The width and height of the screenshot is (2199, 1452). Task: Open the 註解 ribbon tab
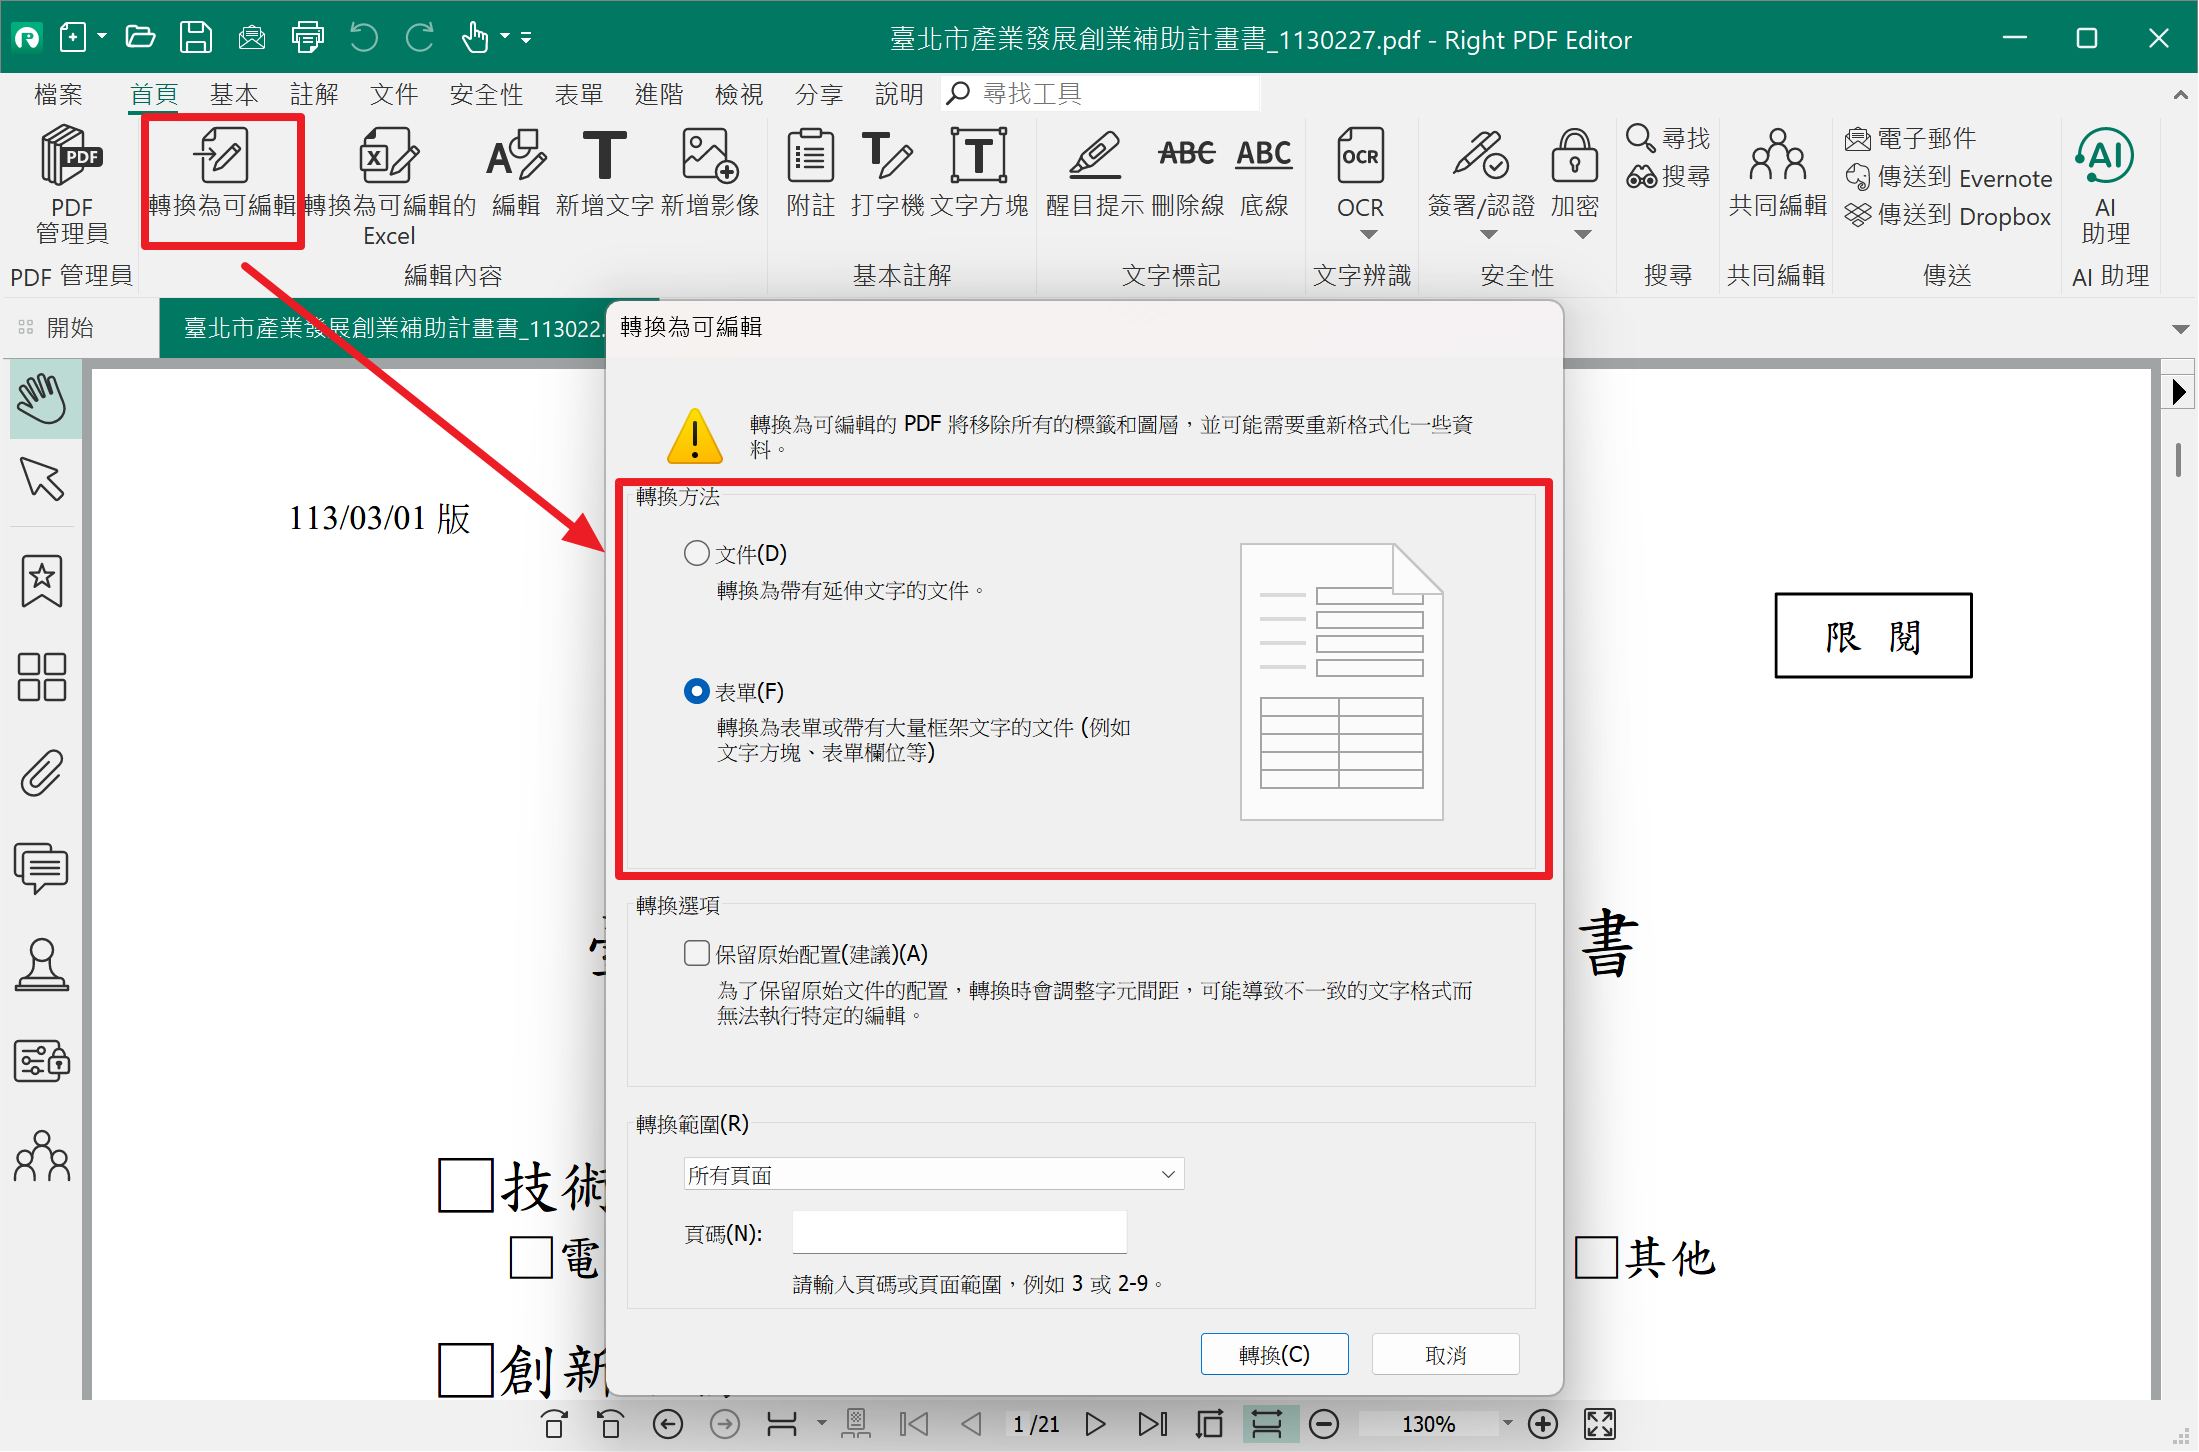(314, 94)
